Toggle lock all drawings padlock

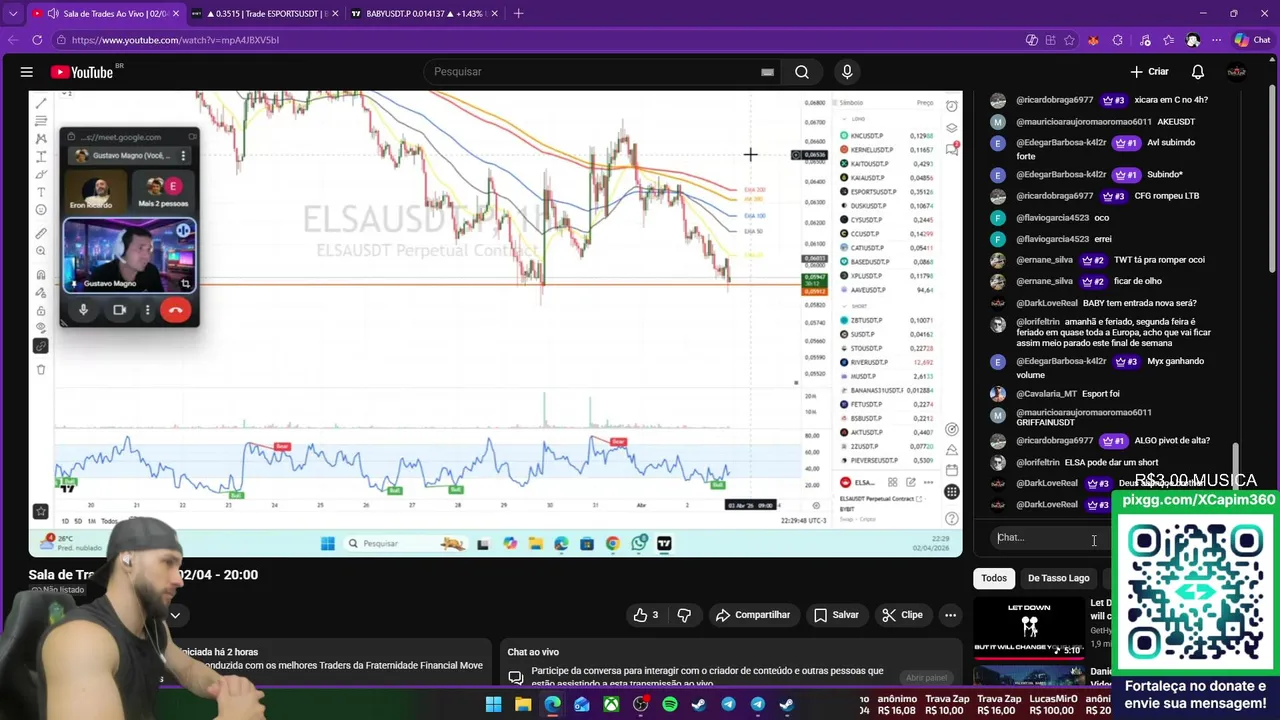point(41,310)
